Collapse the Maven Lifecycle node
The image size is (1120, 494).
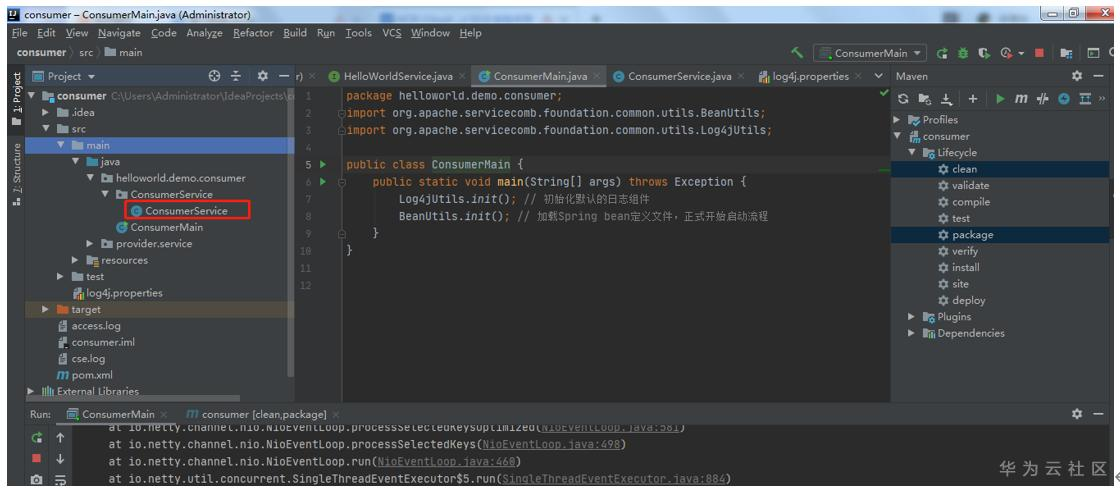pyautogui.click(x=911, y=153)
